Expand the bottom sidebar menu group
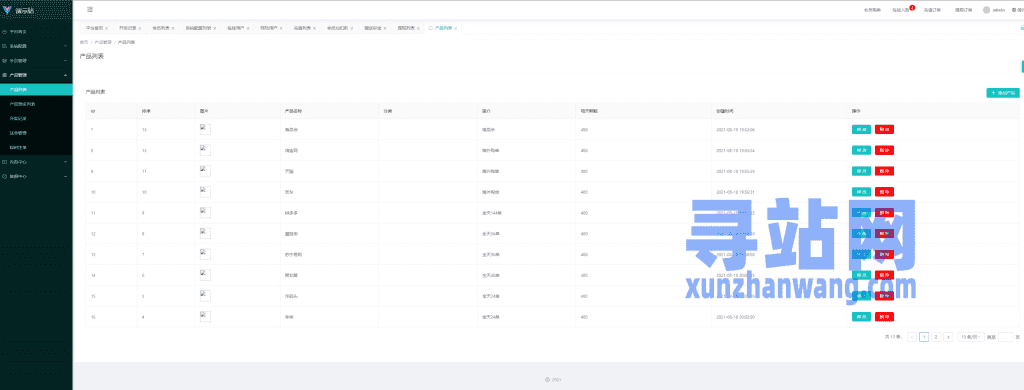 tap(36, 176)
